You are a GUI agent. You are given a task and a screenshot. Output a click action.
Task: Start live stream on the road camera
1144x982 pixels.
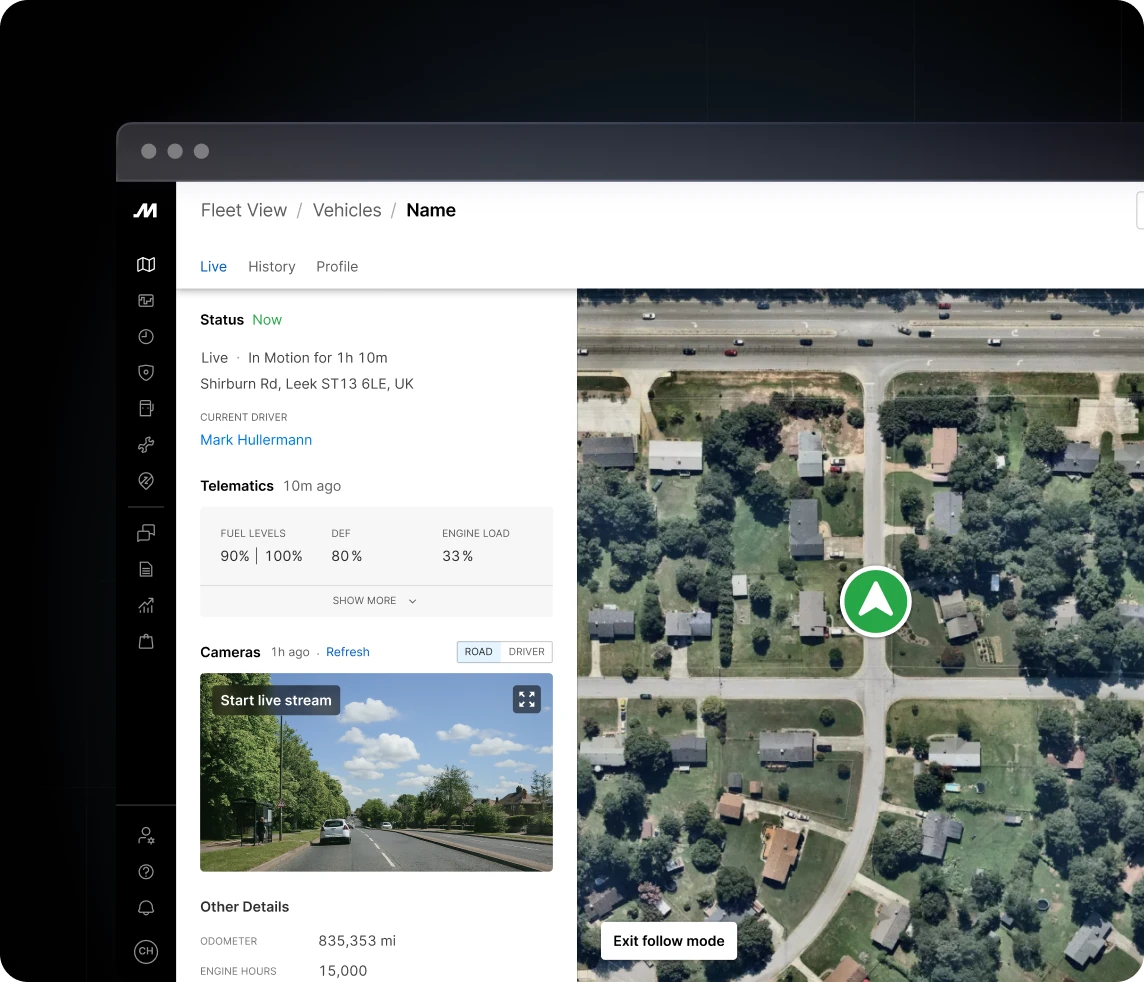coord(276,699)
